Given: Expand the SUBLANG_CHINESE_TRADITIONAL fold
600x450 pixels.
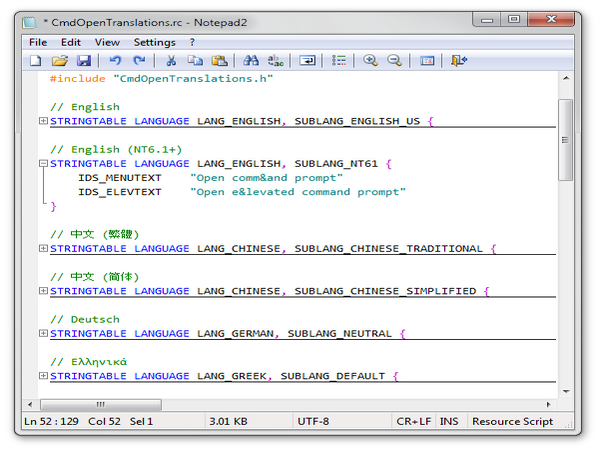Looking at the screenshot, I should (x=43, y=248).
